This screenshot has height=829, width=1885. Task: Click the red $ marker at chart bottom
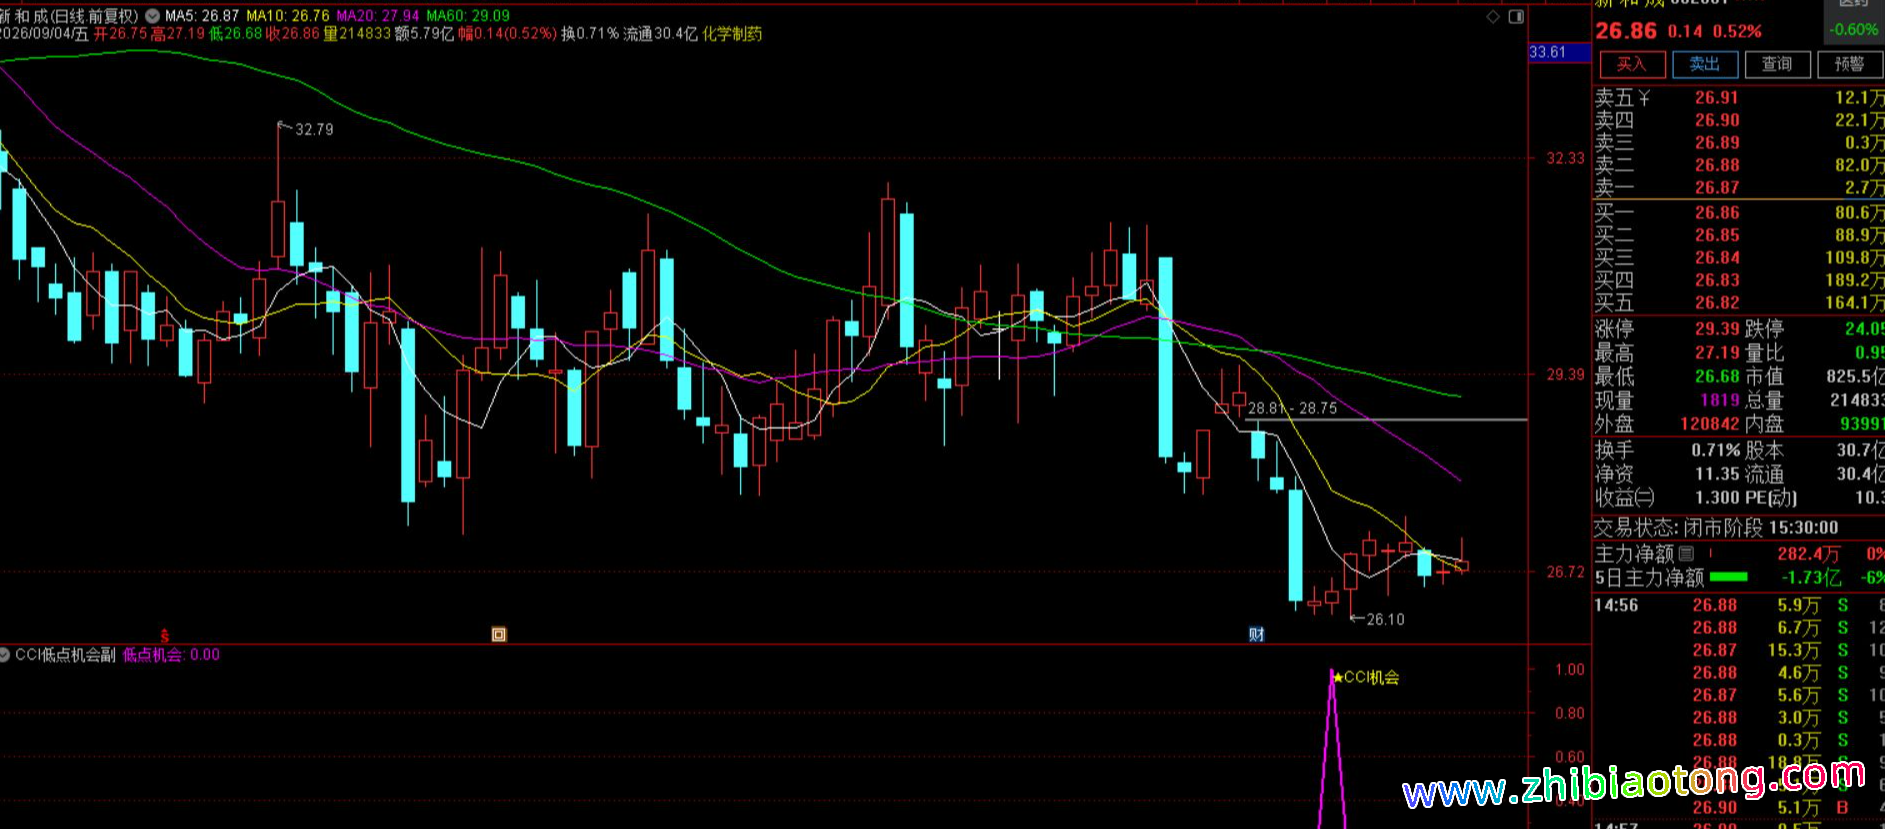[x=165, y=635]
